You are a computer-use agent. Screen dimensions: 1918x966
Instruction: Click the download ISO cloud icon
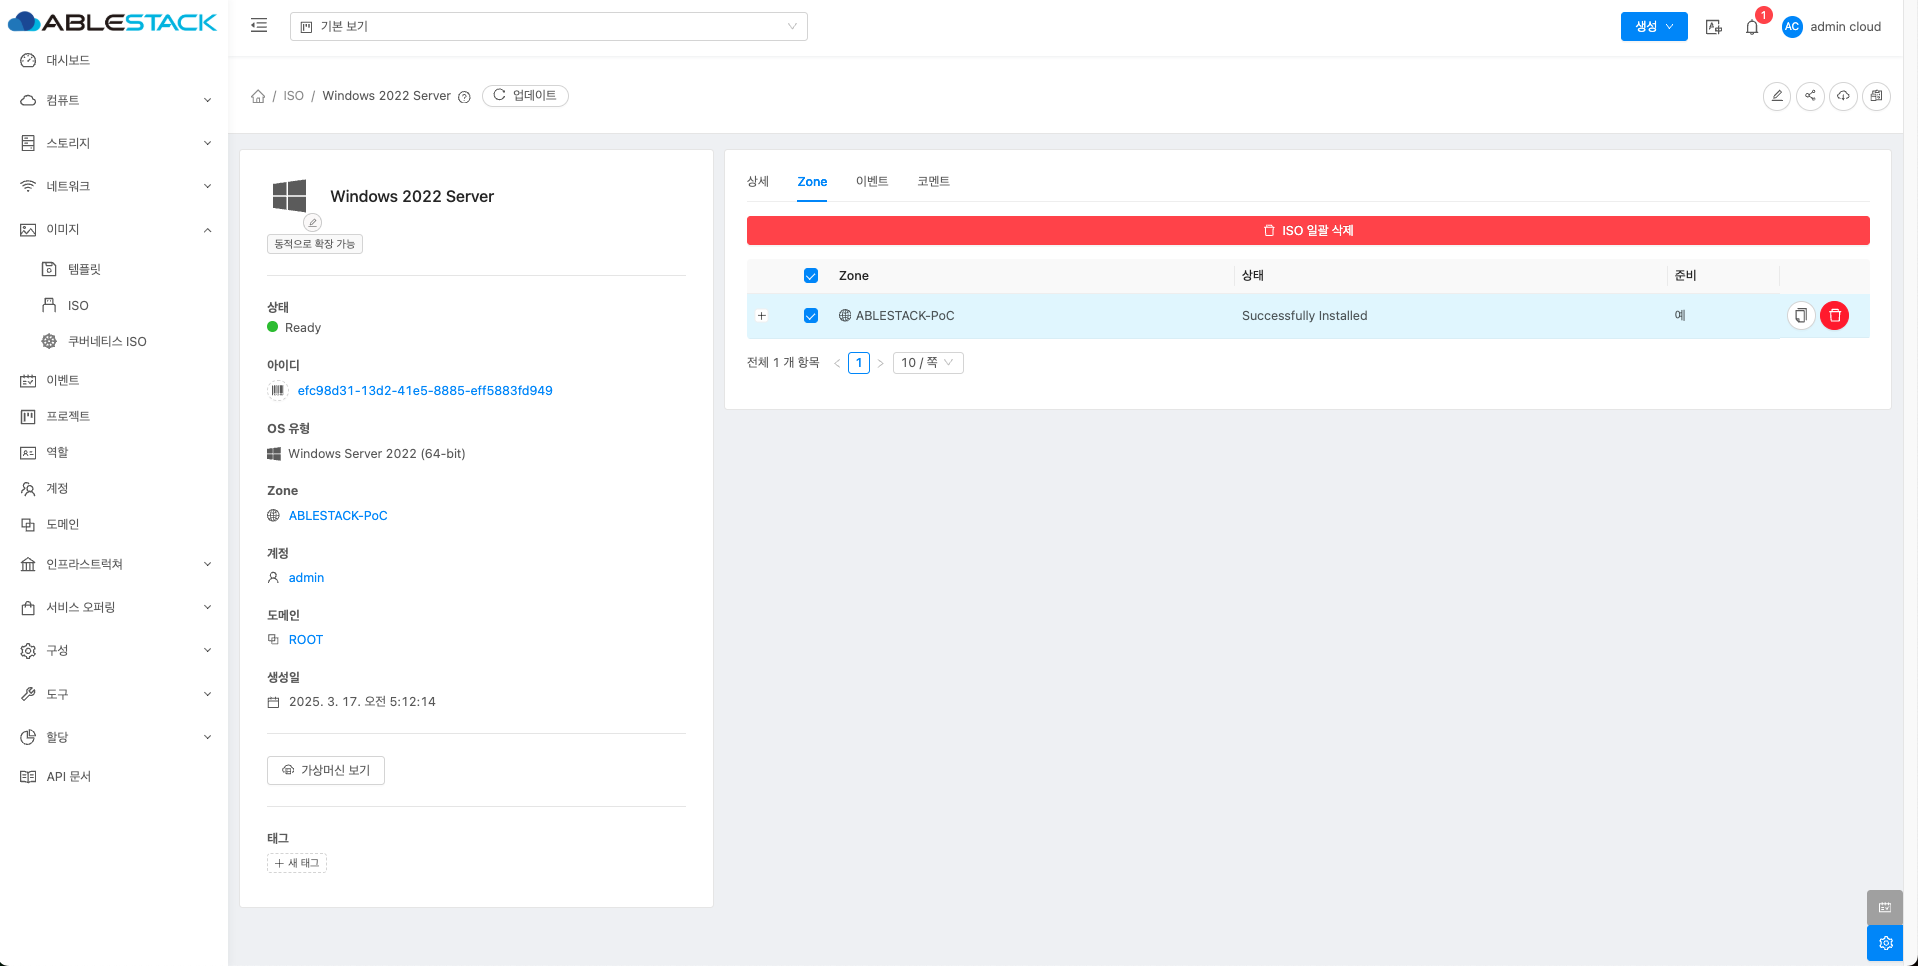[x=1843, y=96]
